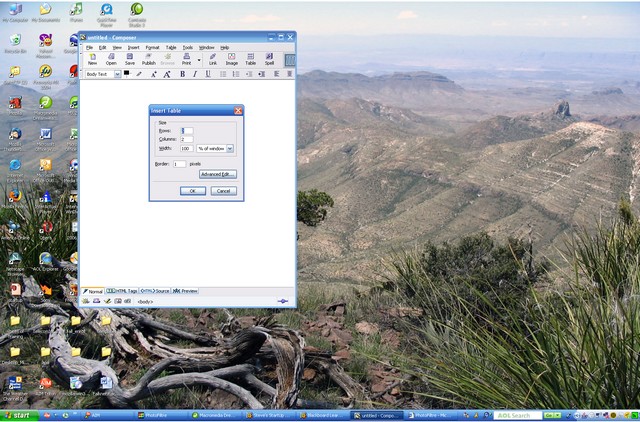Save the page using the Save icon
The width and height of the screenshot is (640, 422).
pyautogui.click(x=129, y=59)
